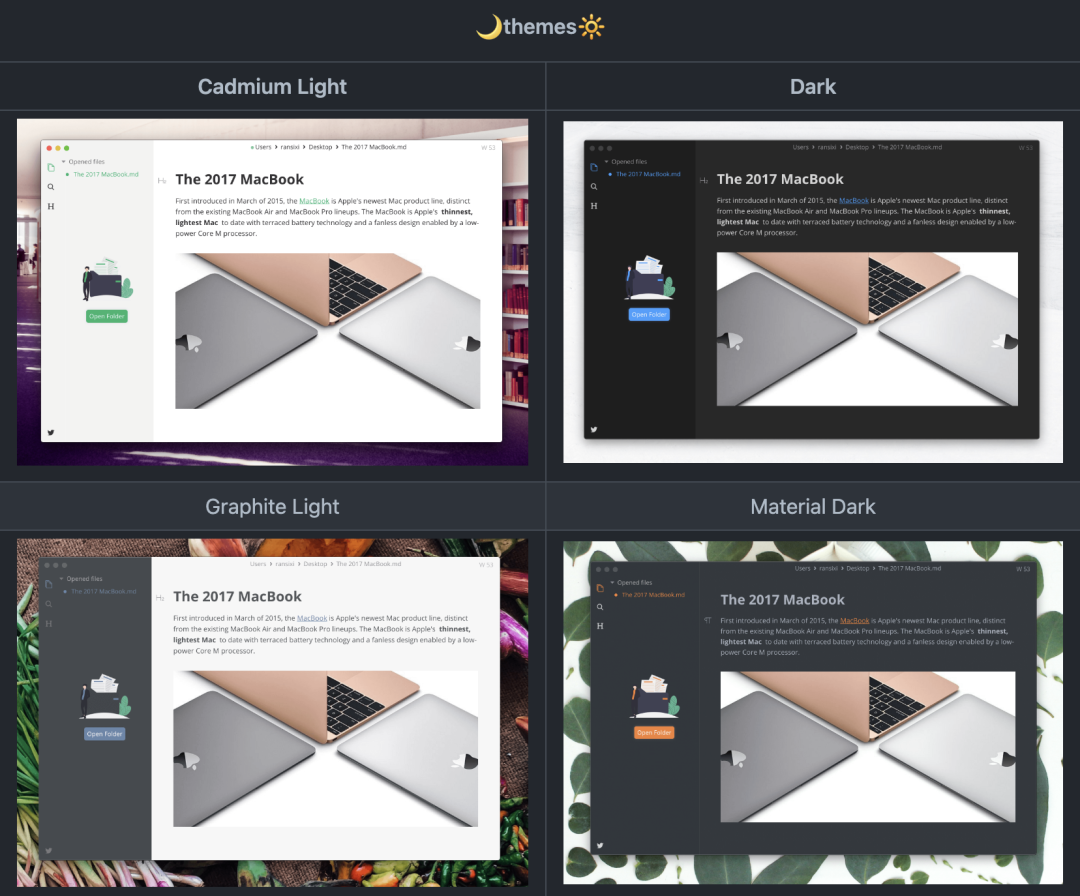Click the Open Folder button in Graphite Light
The height and width of the screenshot is (896, 1080).
(x=105, y=734)
